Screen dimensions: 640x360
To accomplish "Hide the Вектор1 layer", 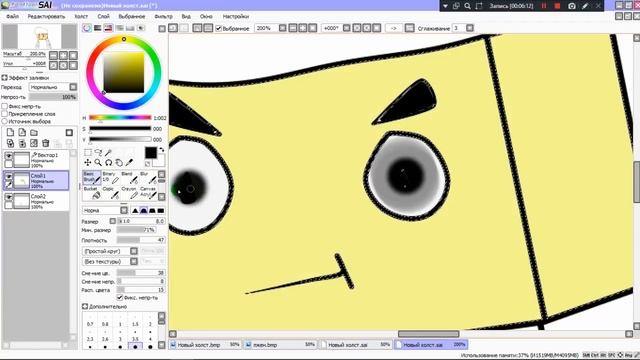I will pos(9,156).
